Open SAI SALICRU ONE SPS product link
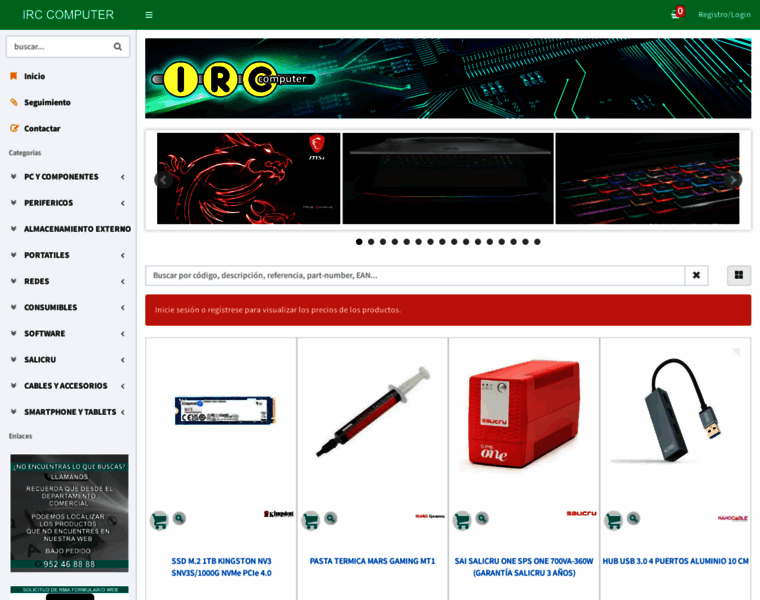The width and height of the screenshot is (760, 600). (524, 567)
